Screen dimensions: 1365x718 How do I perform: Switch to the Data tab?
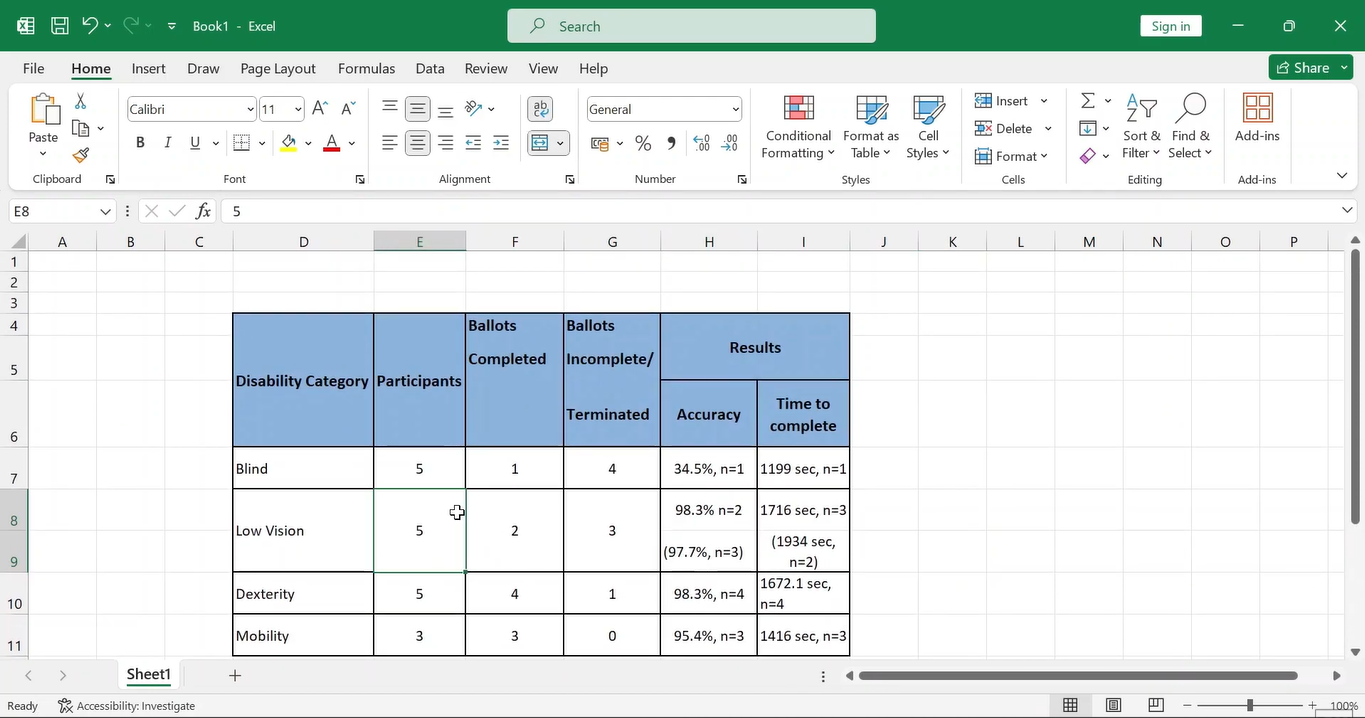(430, 68)
